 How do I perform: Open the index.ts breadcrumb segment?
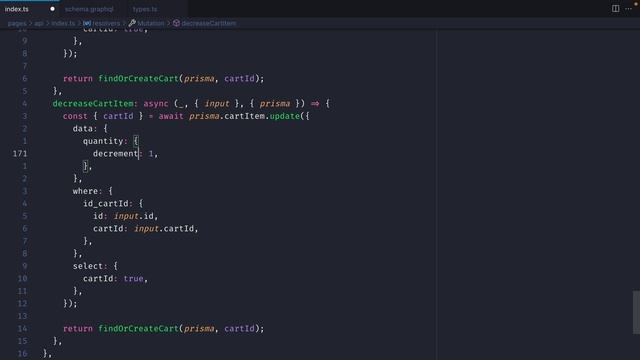63,23
